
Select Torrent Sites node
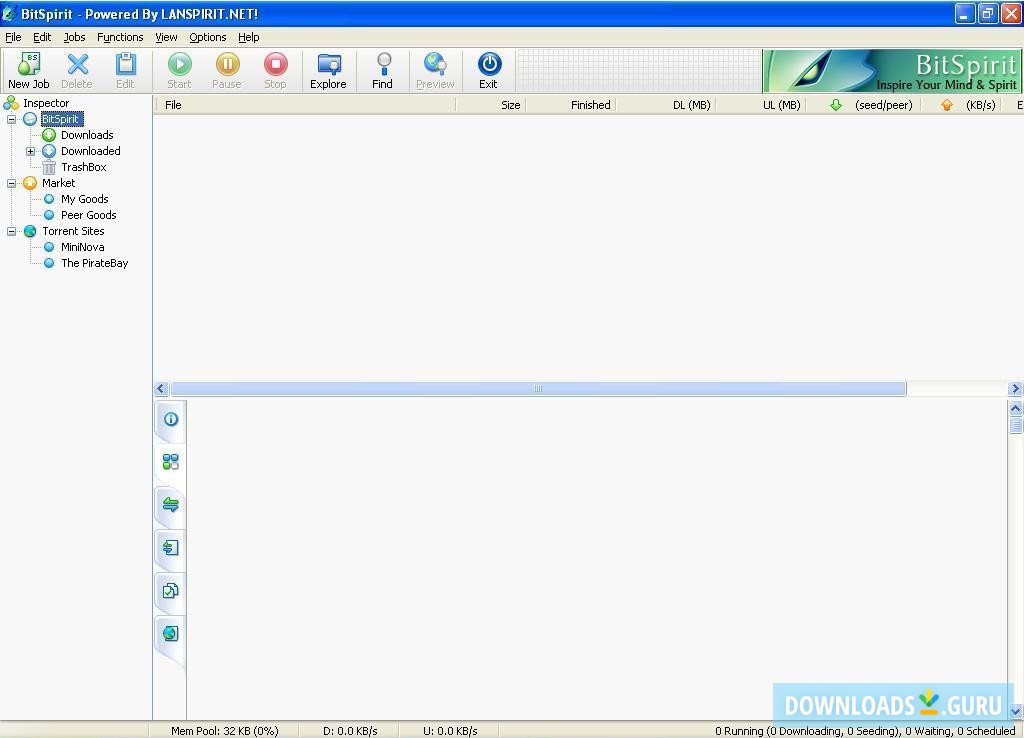[x=73, y=231]
